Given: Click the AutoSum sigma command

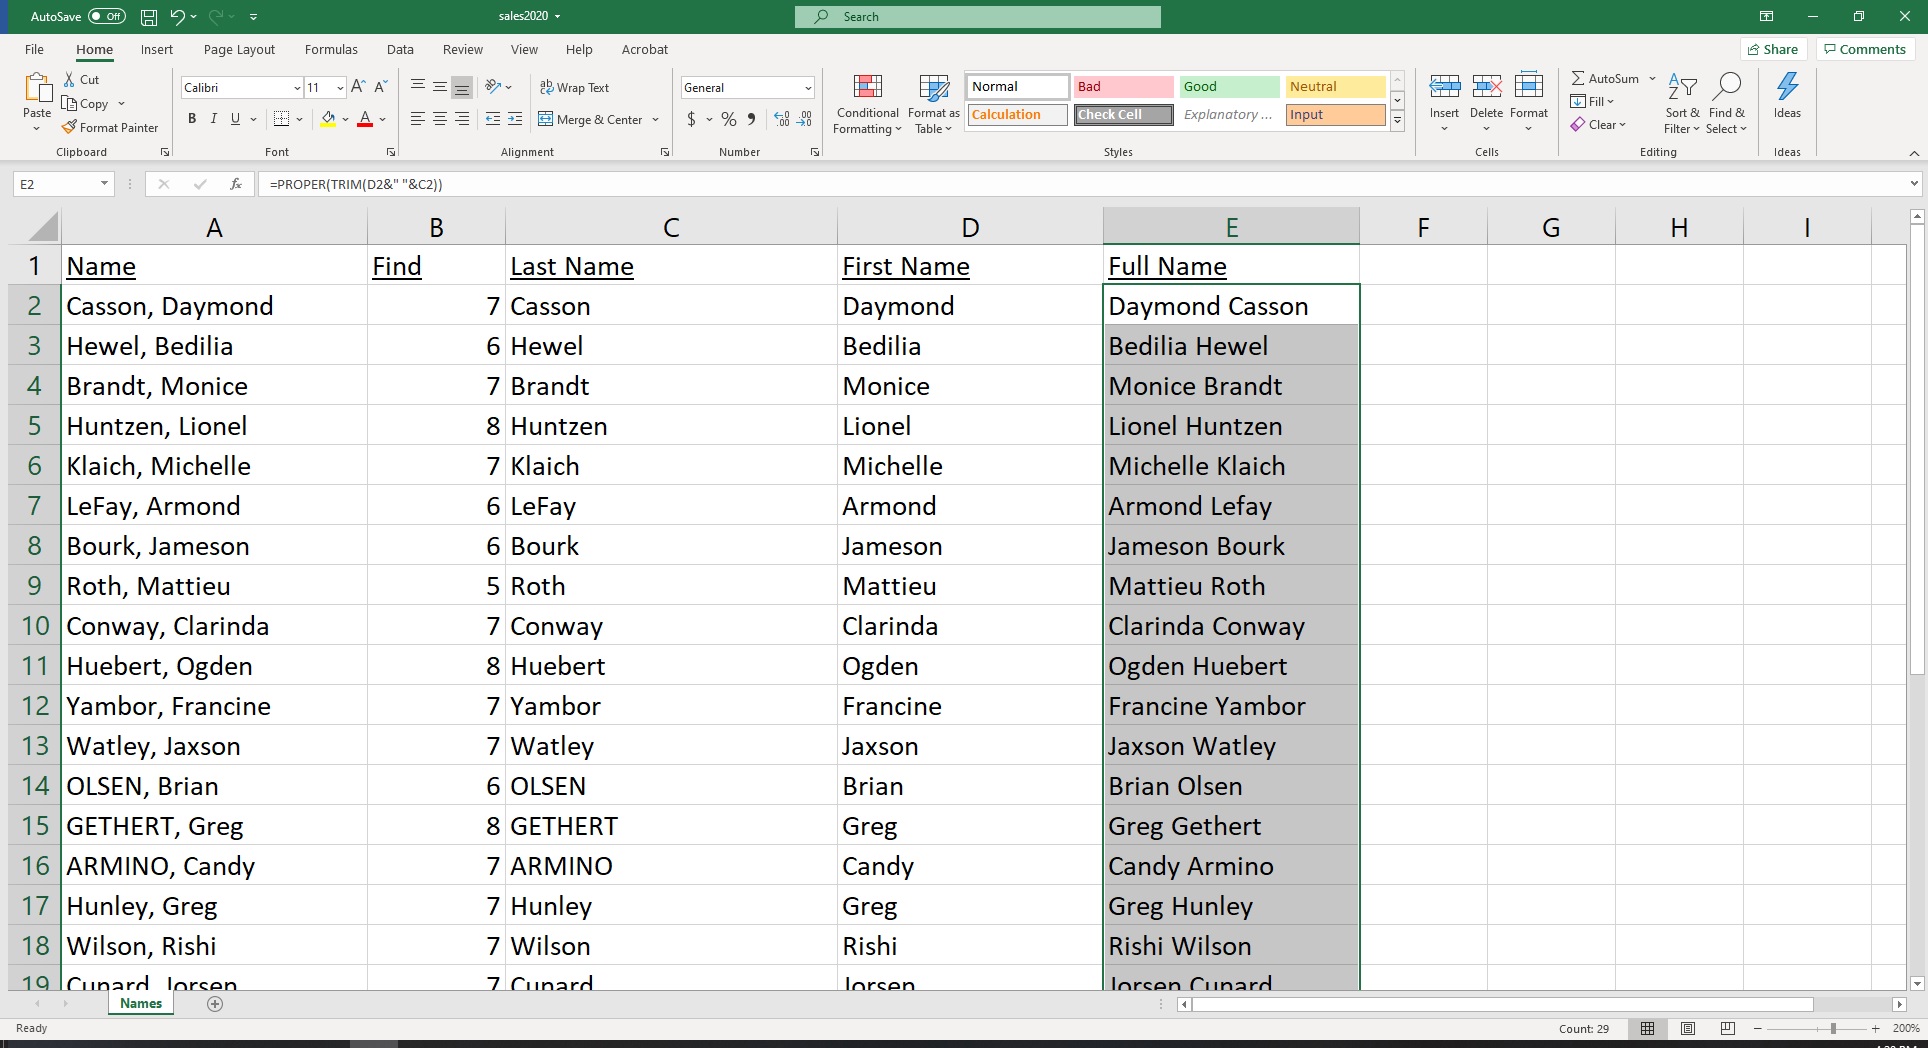Looking at the screenshot, I should click(x=1604, y=78).
